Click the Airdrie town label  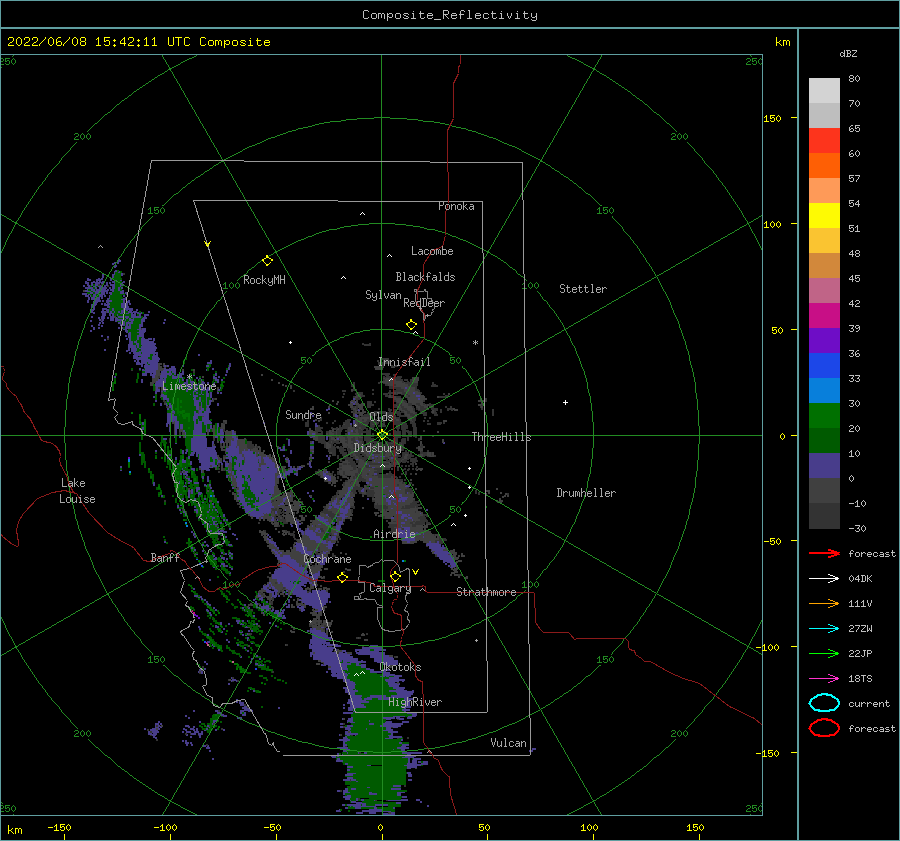click(394, 534)
